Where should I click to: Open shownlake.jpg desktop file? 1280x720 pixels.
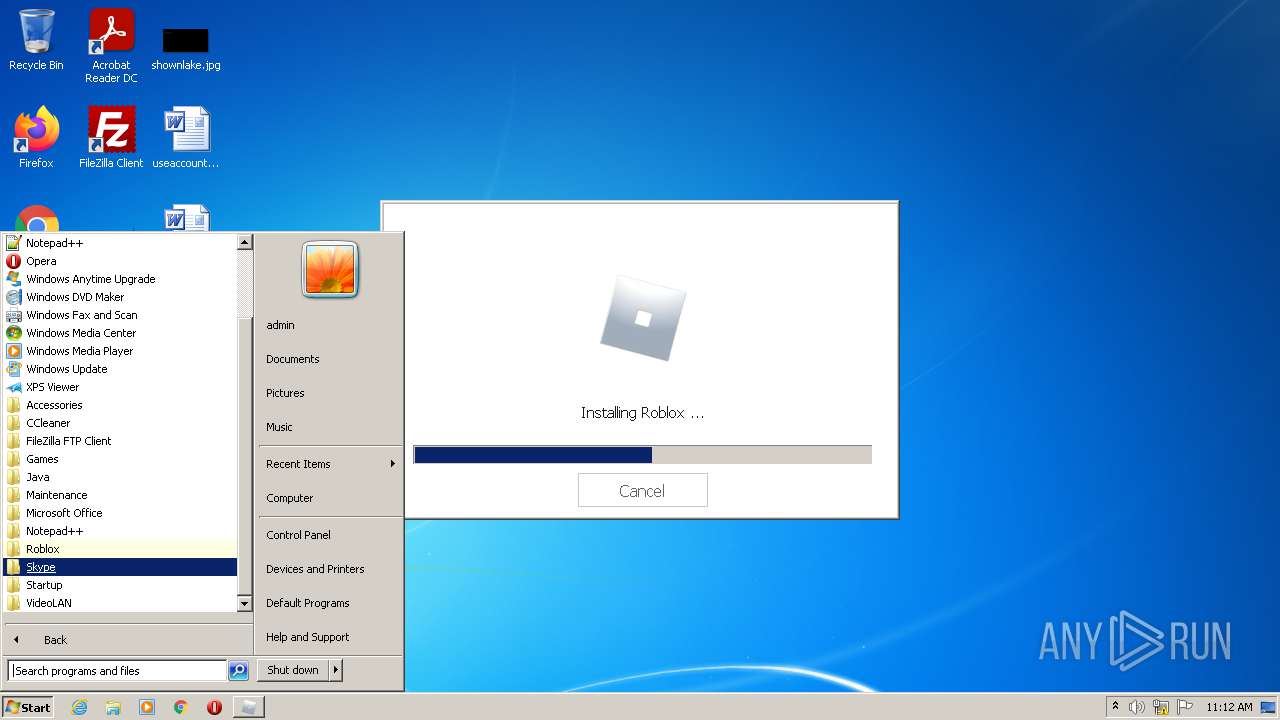[x=186, y=48]
